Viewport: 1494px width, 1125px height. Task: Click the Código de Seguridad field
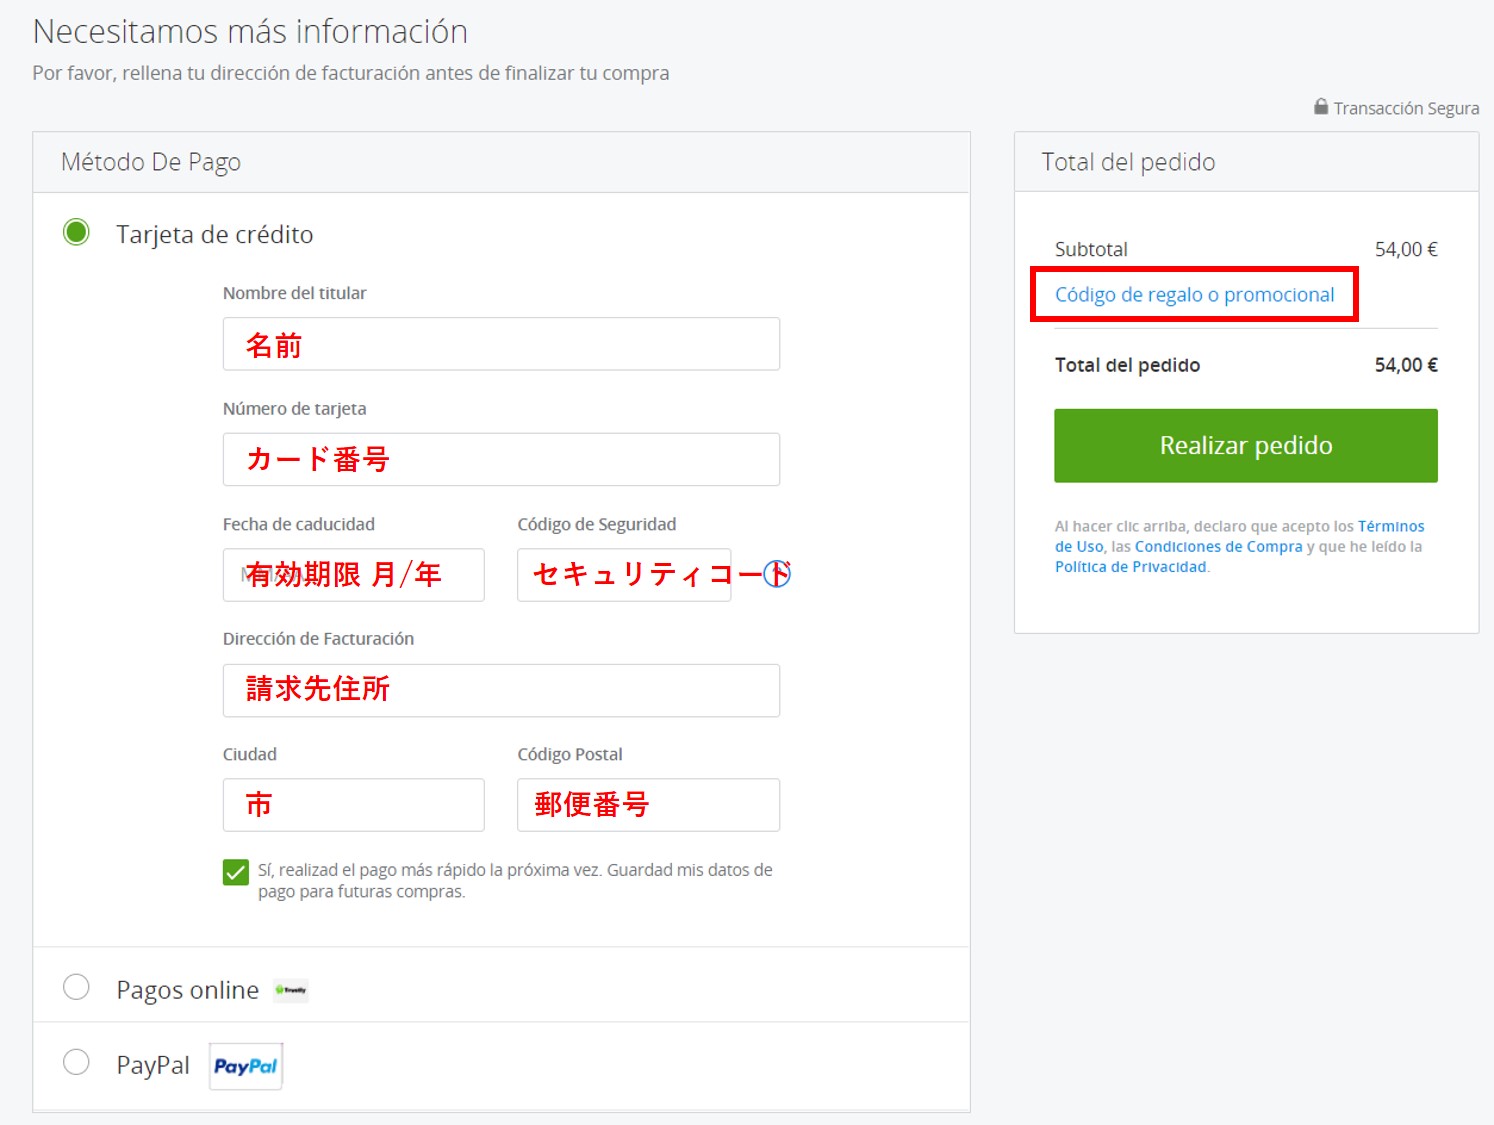623,575
